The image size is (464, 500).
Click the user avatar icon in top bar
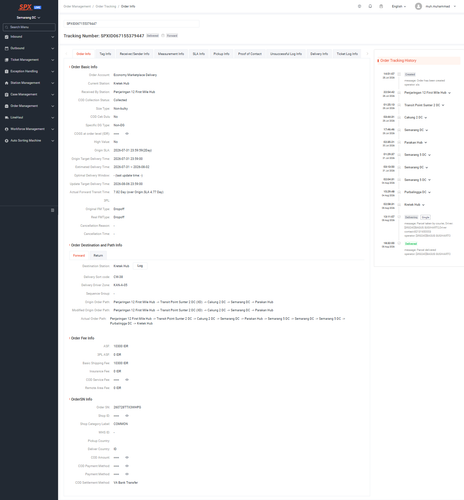tap(418, 6)
